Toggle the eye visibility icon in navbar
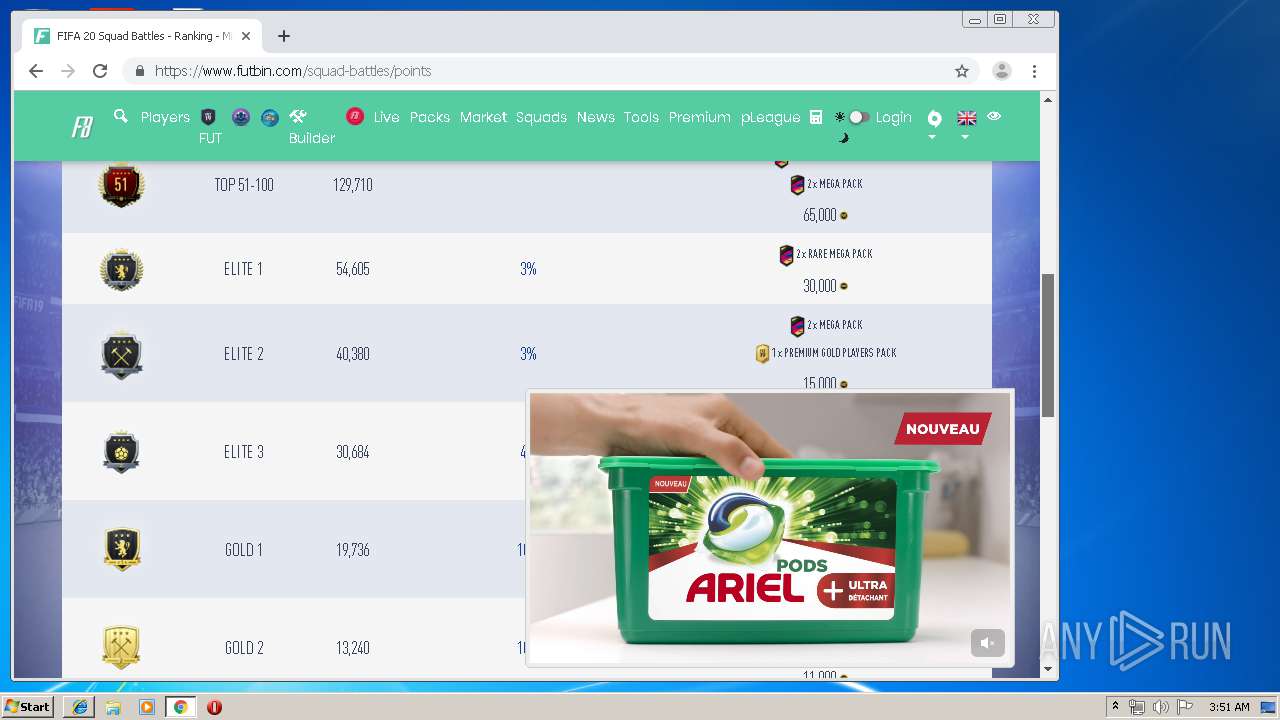The width and height of the screenshot is (1280, 720). [994, 116]
